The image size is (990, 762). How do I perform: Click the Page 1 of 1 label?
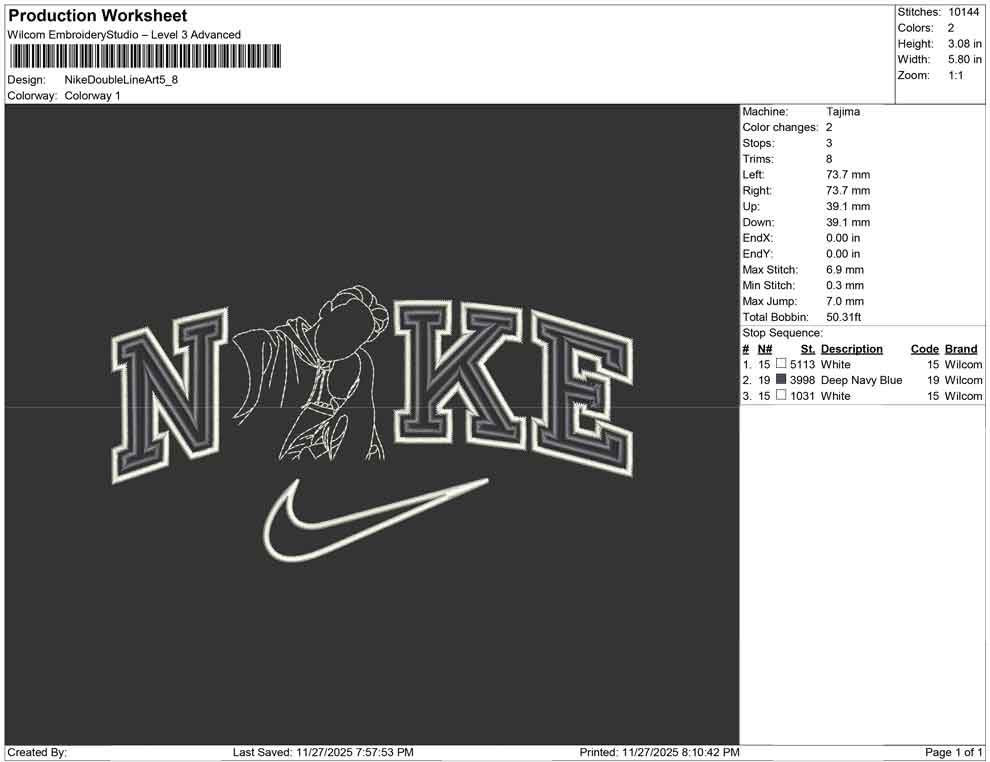pyautogui.click(x=951, y=752)
